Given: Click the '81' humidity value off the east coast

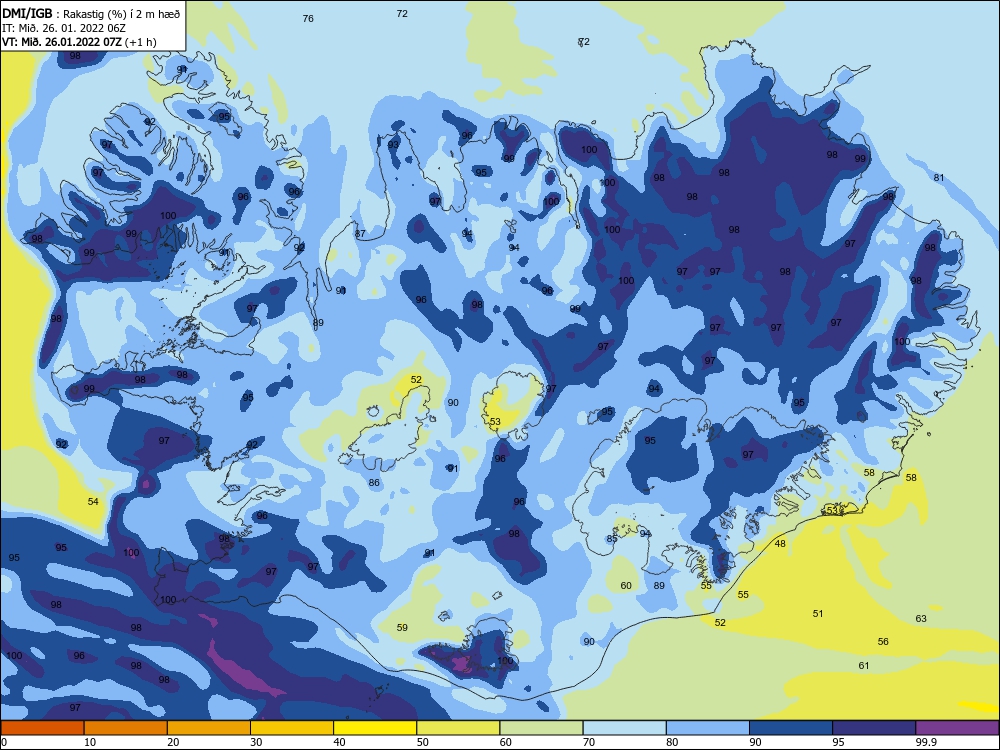Looking at the screenshot, I should pyautogui.click(x=939, y=177).
